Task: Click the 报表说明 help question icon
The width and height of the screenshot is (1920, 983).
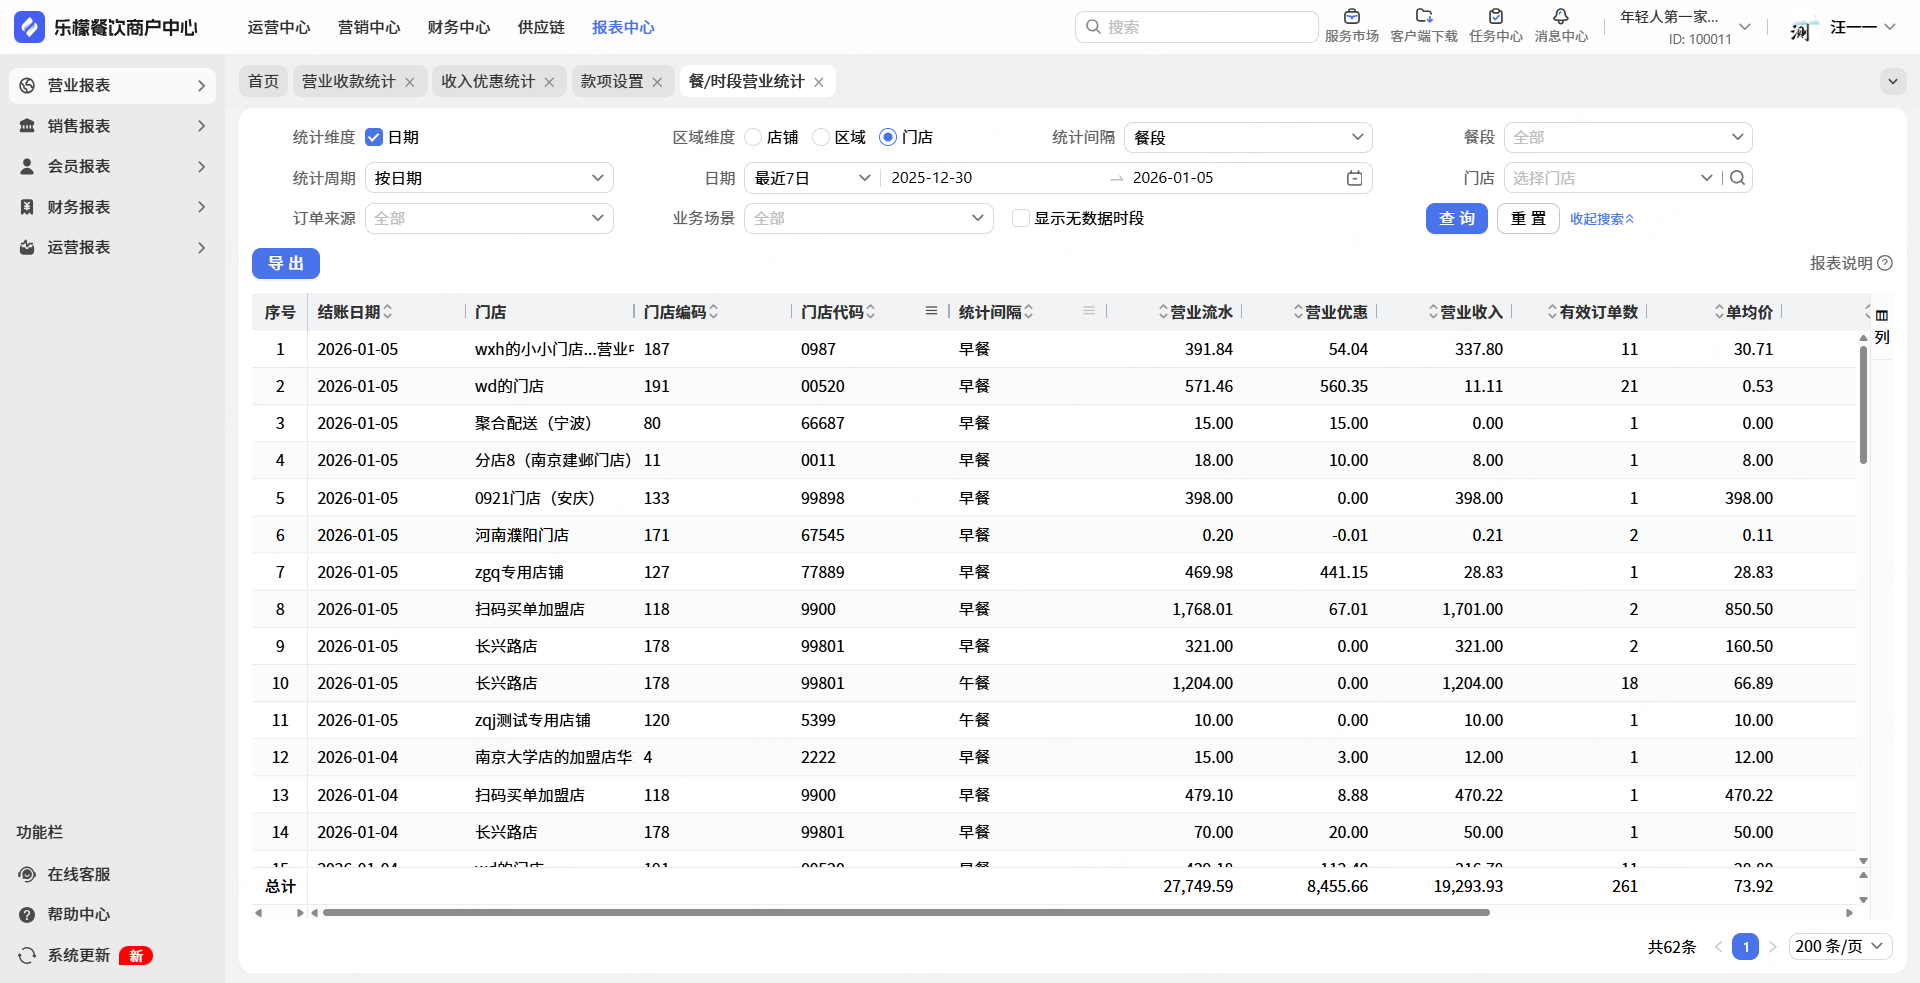Action: coord(1885,263)
